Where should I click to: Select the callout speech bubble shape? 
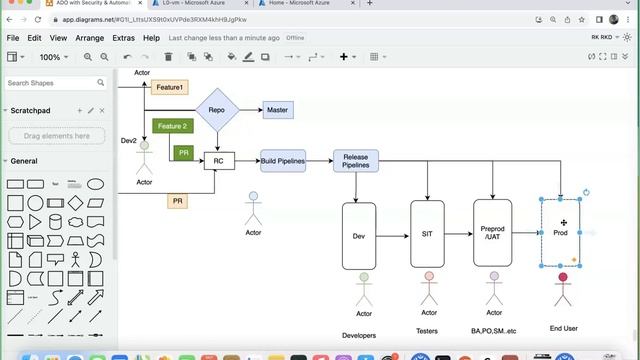[55, 259]
